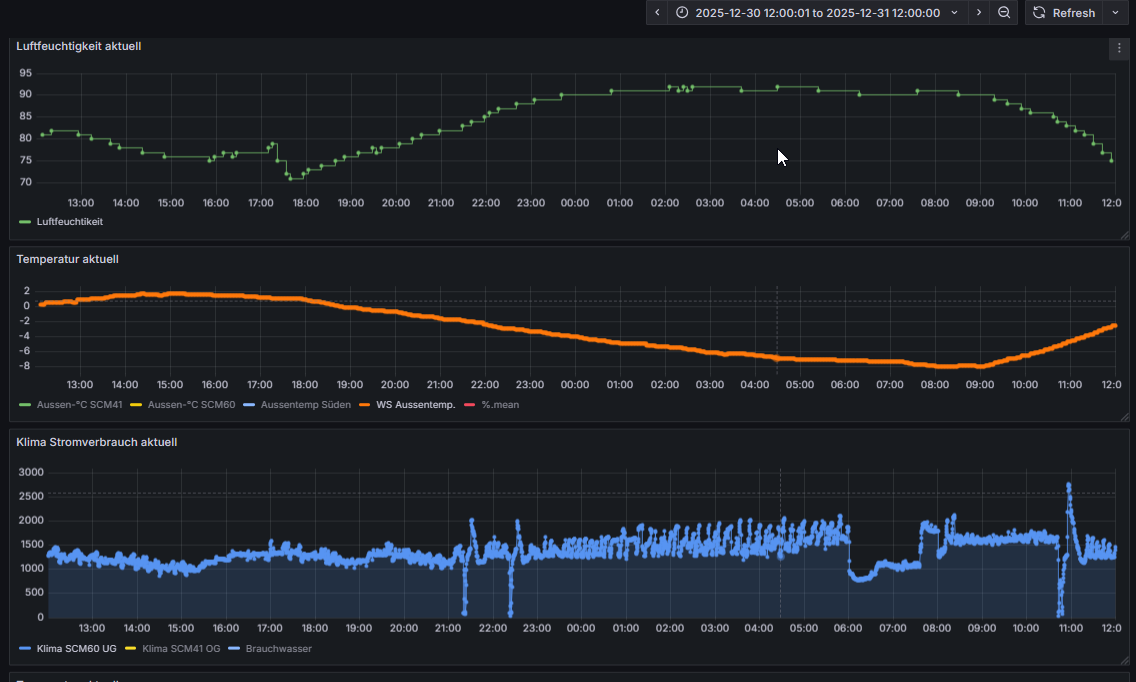Click resize handle of Klima Stromverbrauch panel
The width and height of the screenshot is (1136, 682).
(1124, 660)
